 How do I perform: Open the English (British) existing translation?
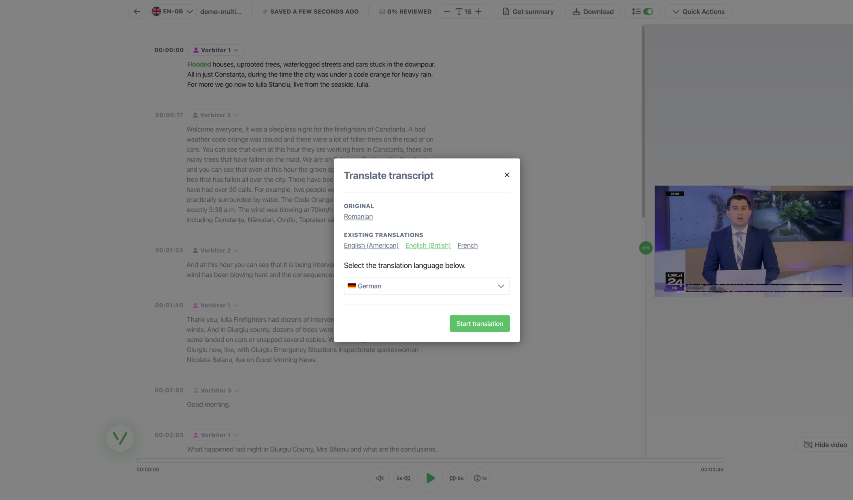tap(428, 246)
